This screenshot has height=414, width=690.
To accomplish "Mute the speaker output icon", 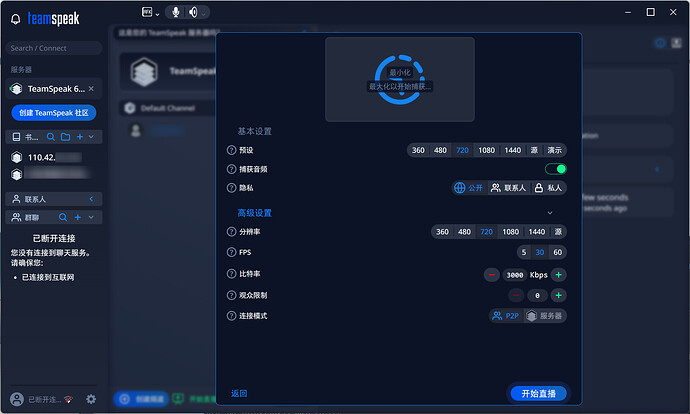I will click(x=193, y=12).
